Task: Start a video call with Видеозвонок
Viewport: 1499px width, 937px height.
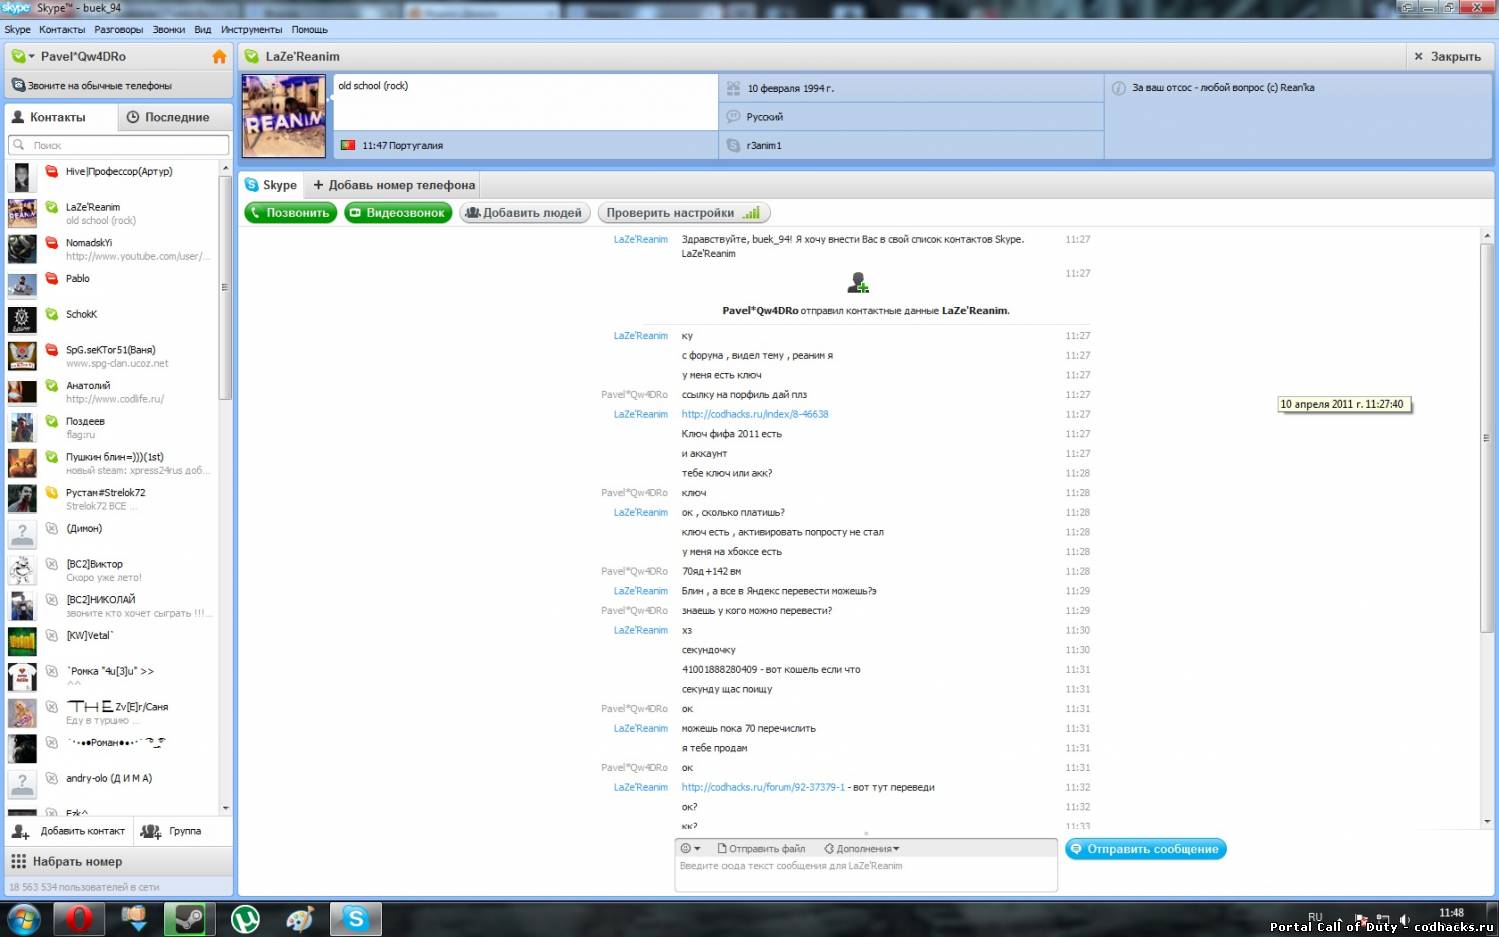Action: coord(398,213)
